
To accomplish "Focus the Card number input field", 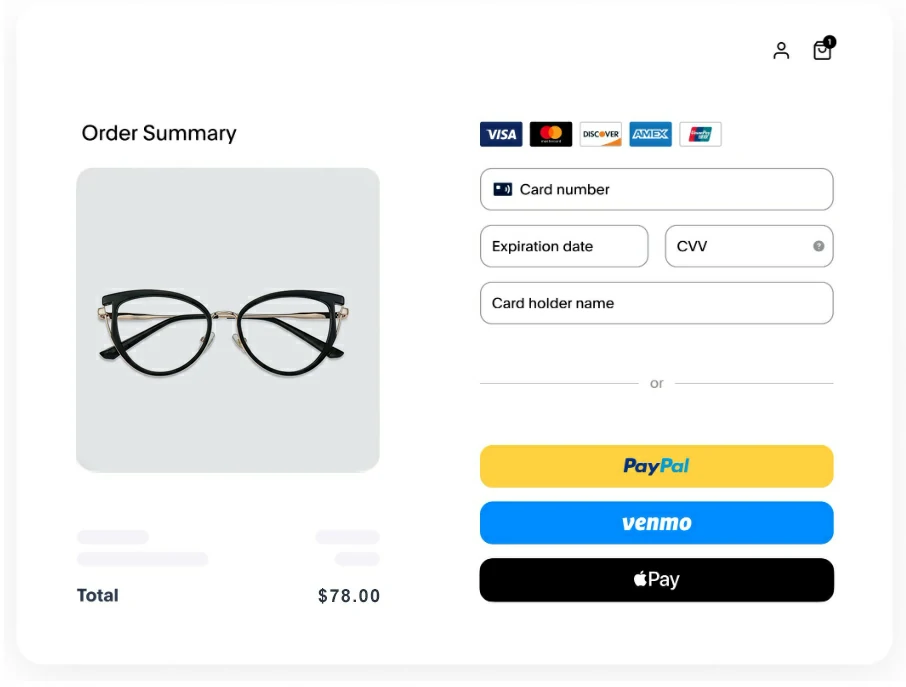I will (656, 190).
